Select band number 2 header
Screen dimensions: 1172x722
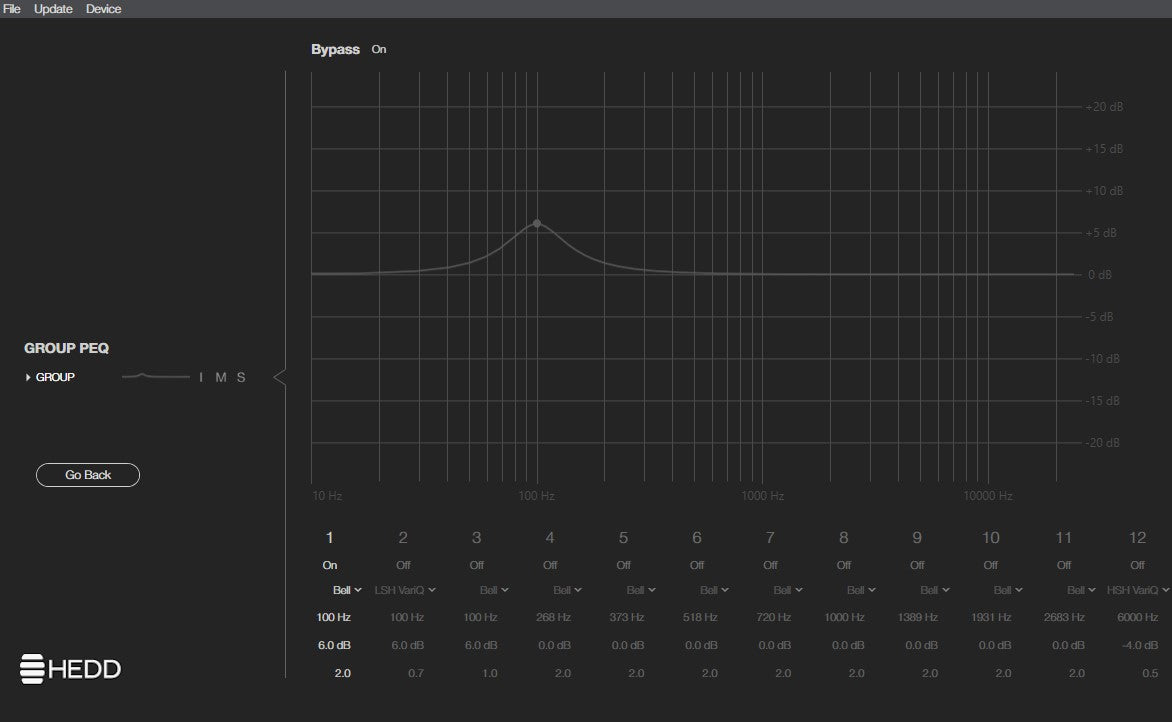tap(403, 537)
